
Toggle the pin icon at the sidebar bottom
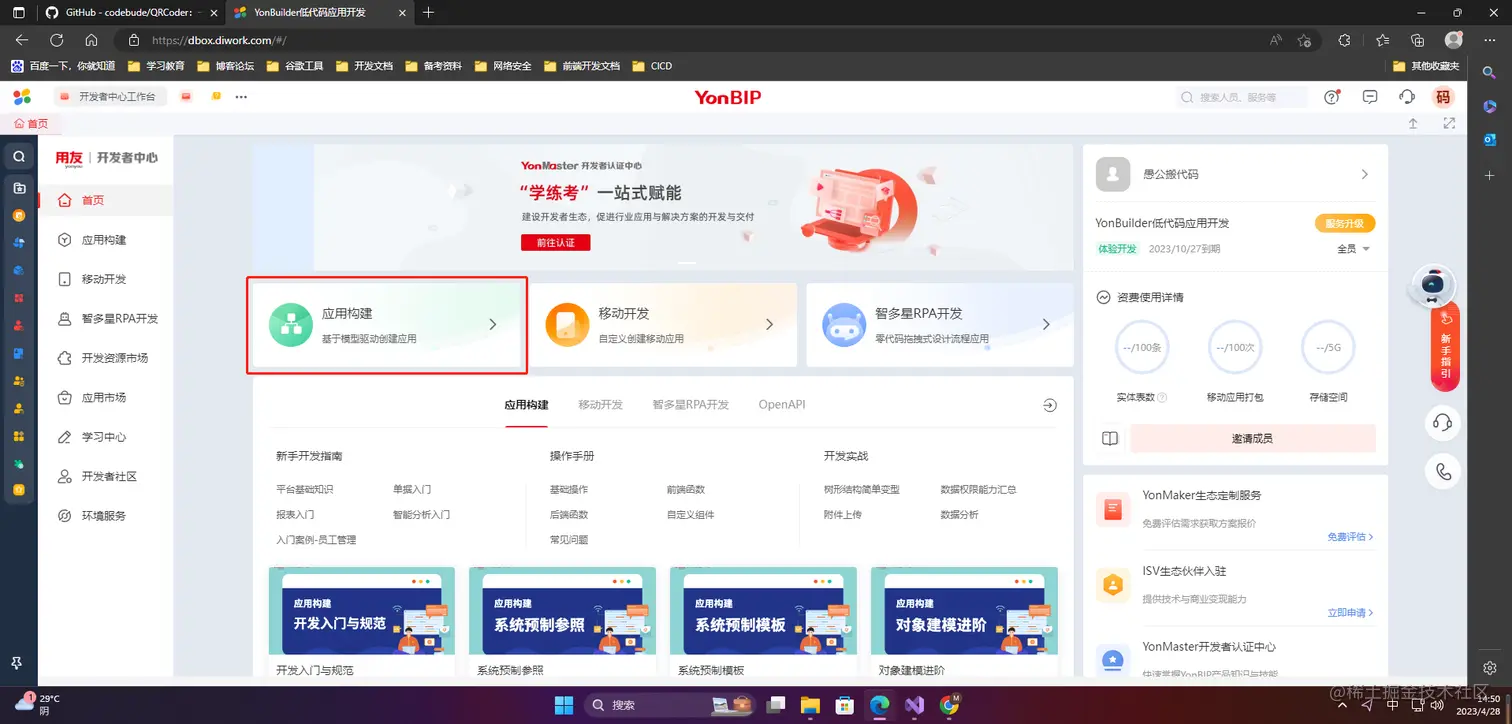[x=18, y=663]
